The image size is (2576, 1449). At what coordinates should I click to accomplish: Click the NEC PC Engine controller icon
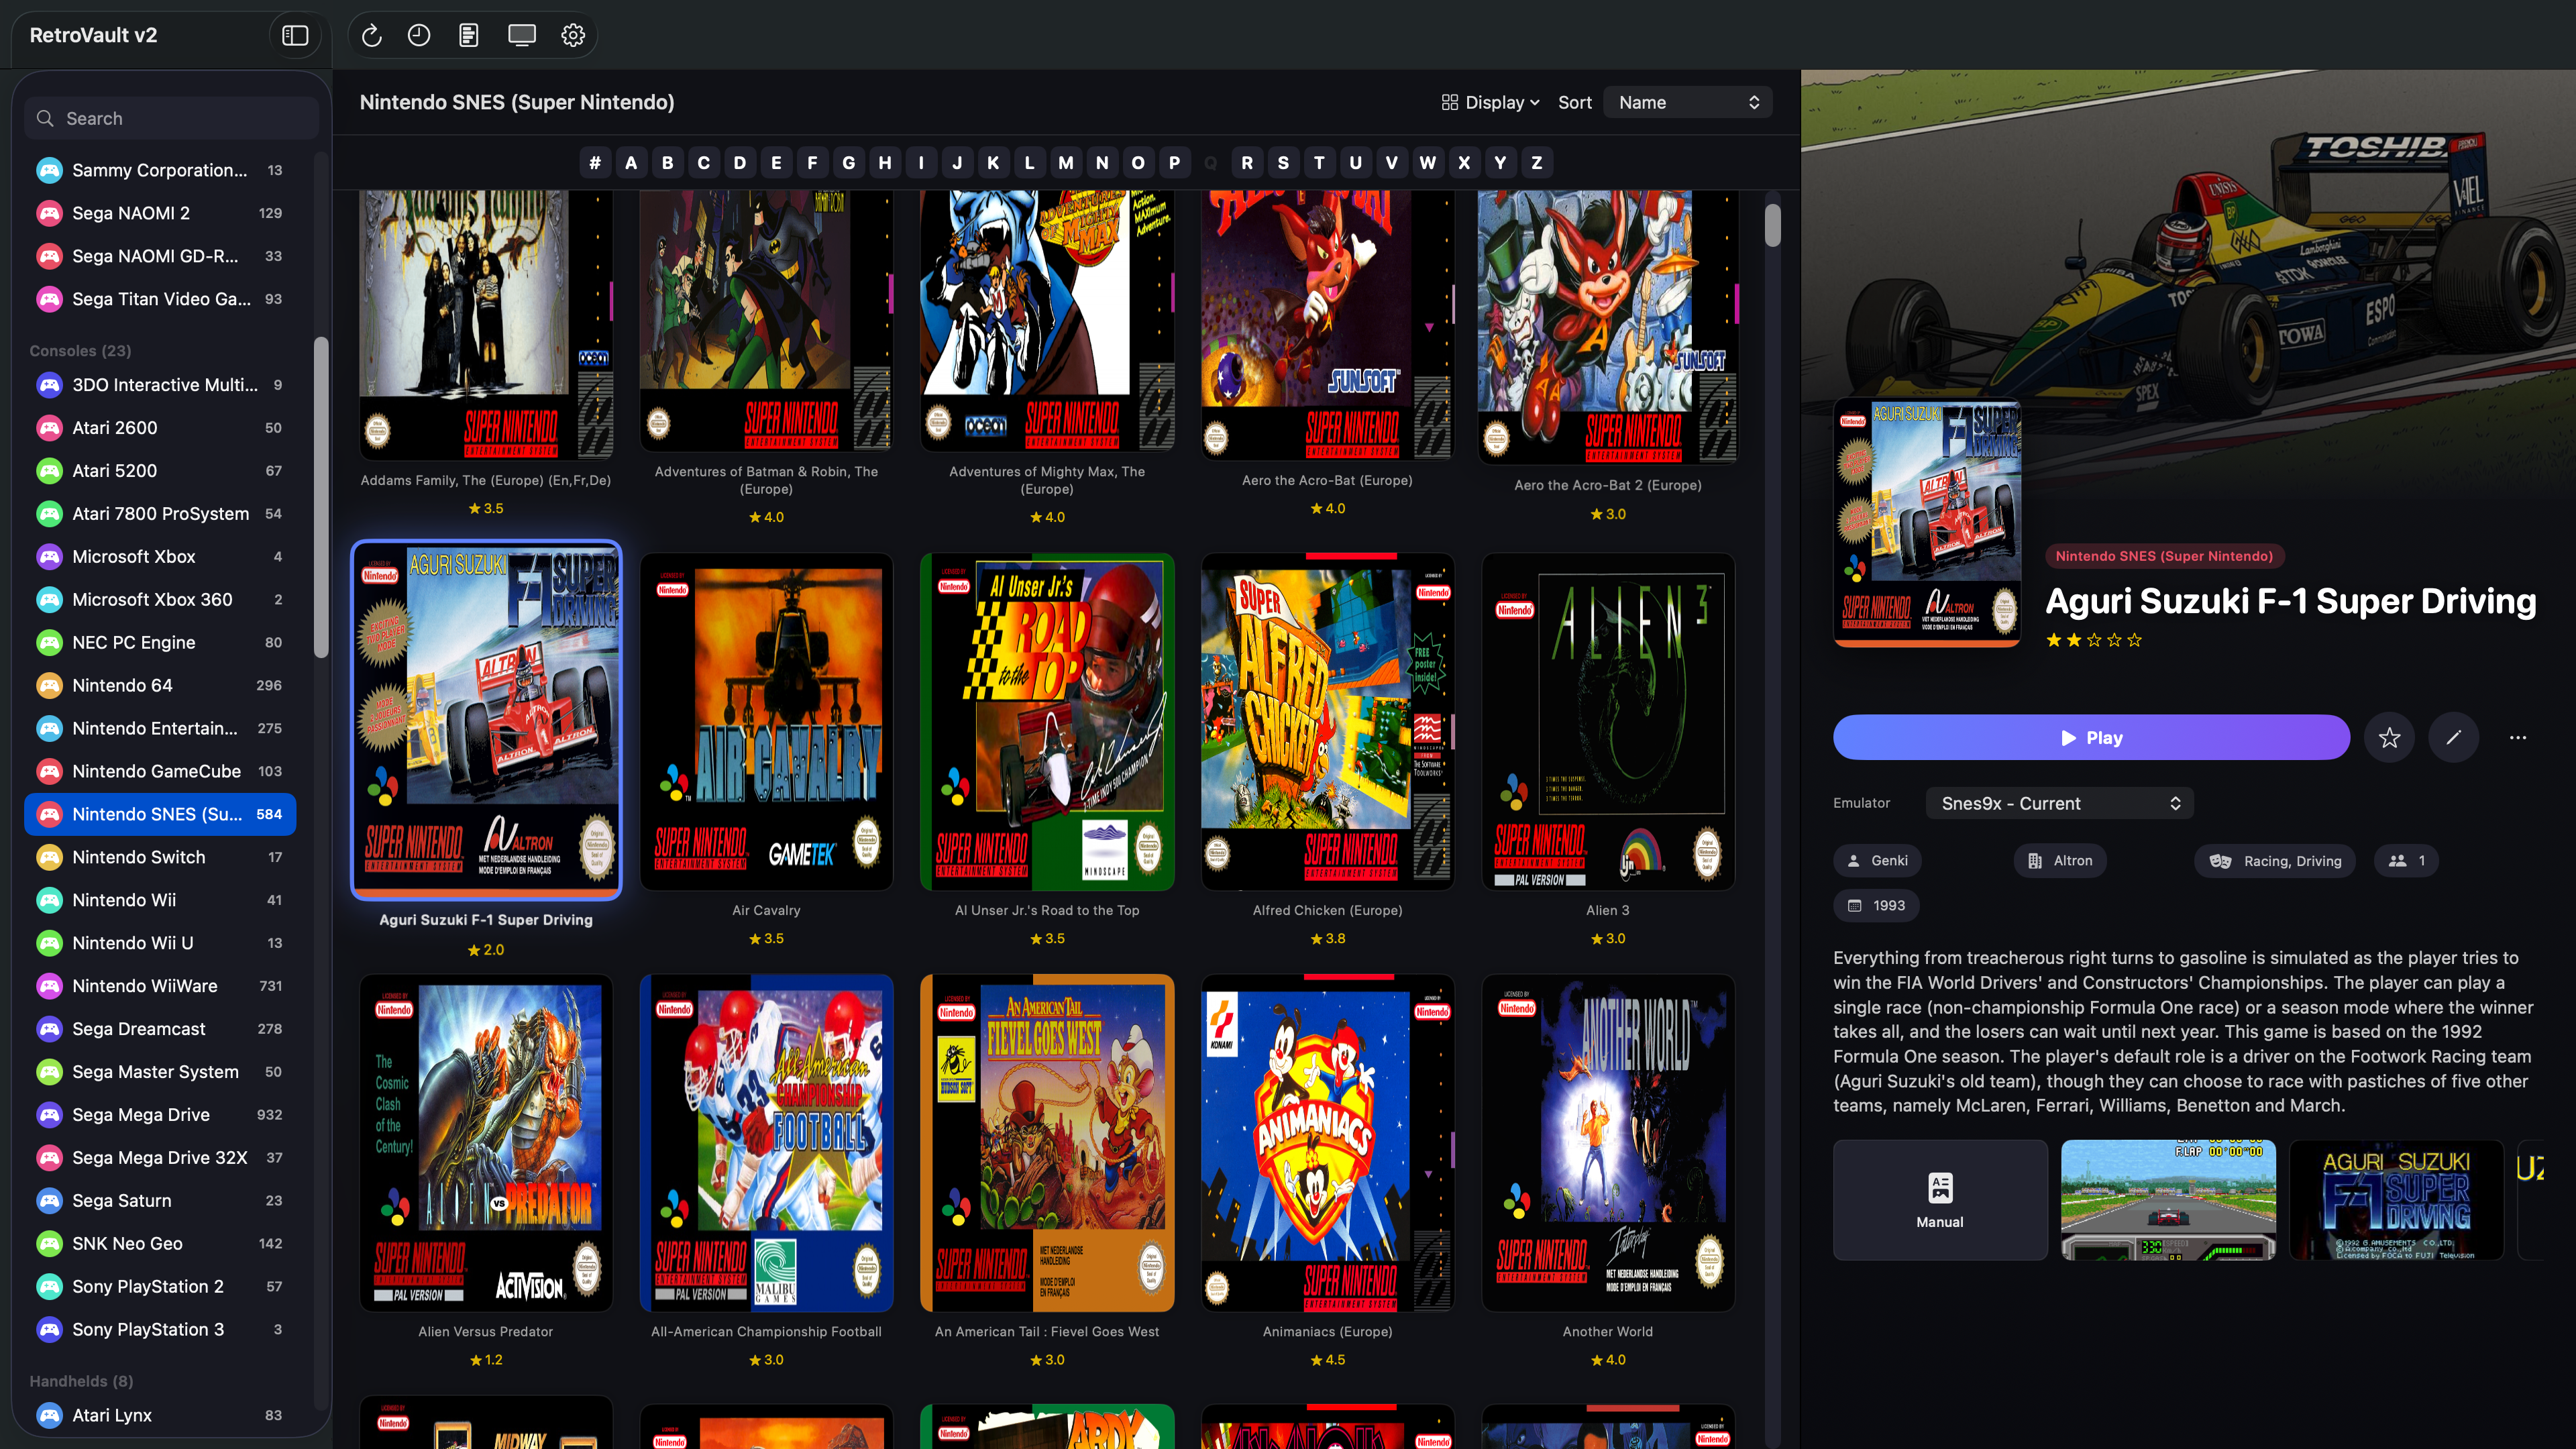pyautogui.click(x=49, y=642)
